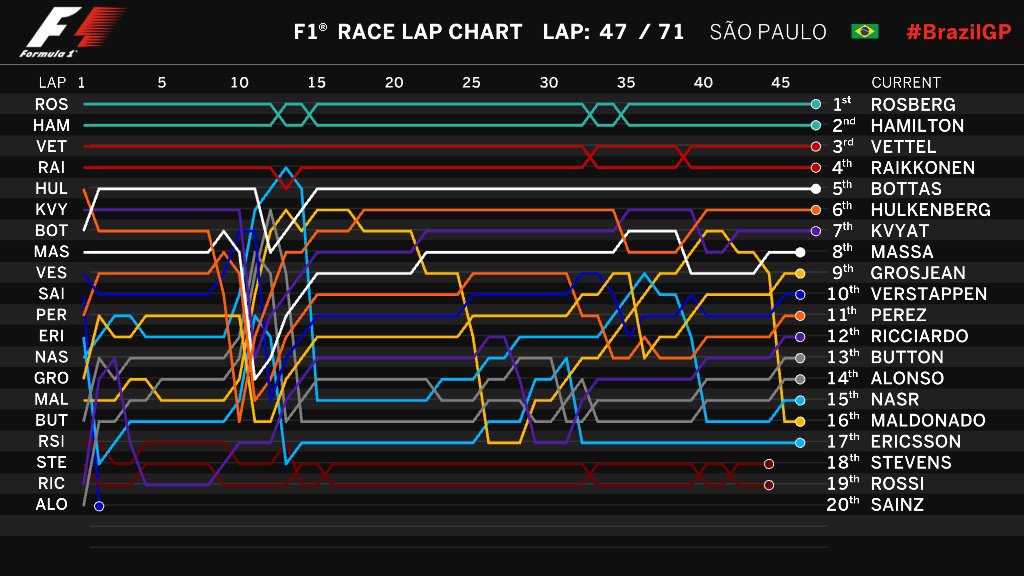
Task: Click the 'F1 RACE LAP CHART' title
Action: [x=408, y=32]
